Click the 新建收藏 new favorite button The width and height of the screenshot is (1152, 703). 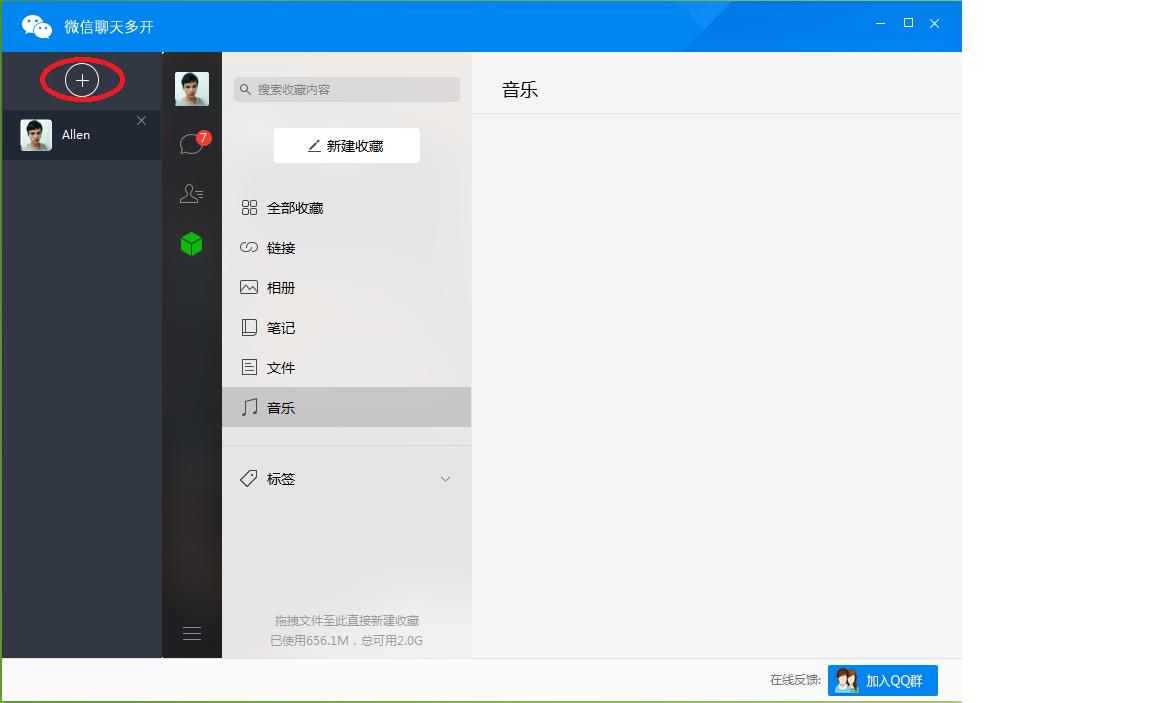coord(346,145)
